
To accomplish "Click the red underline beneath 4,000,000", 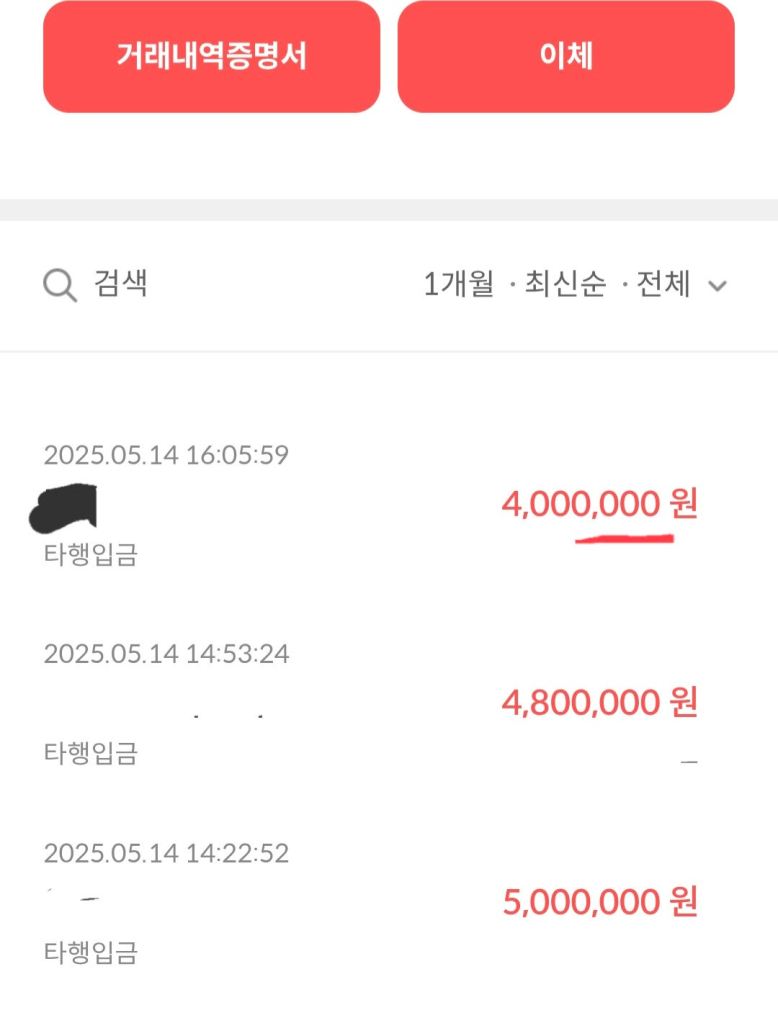I will pyautogui.click(x=624, y=540).
